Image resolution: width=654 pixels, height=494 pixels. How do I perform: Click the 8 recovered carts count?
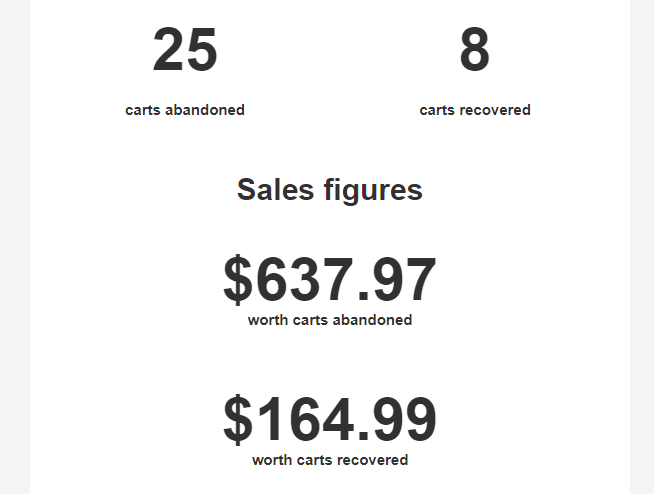(475, 50)
